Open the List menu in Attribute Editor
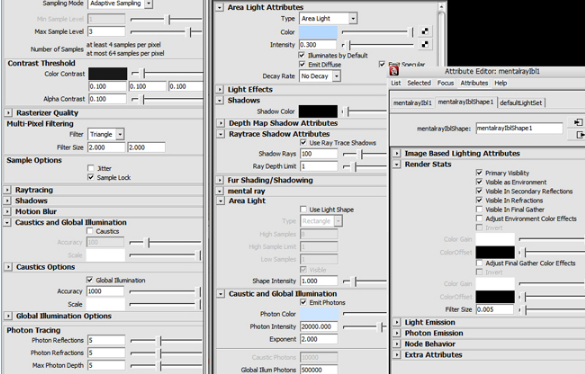Viewport: 585px width, 374px height. 396,83
